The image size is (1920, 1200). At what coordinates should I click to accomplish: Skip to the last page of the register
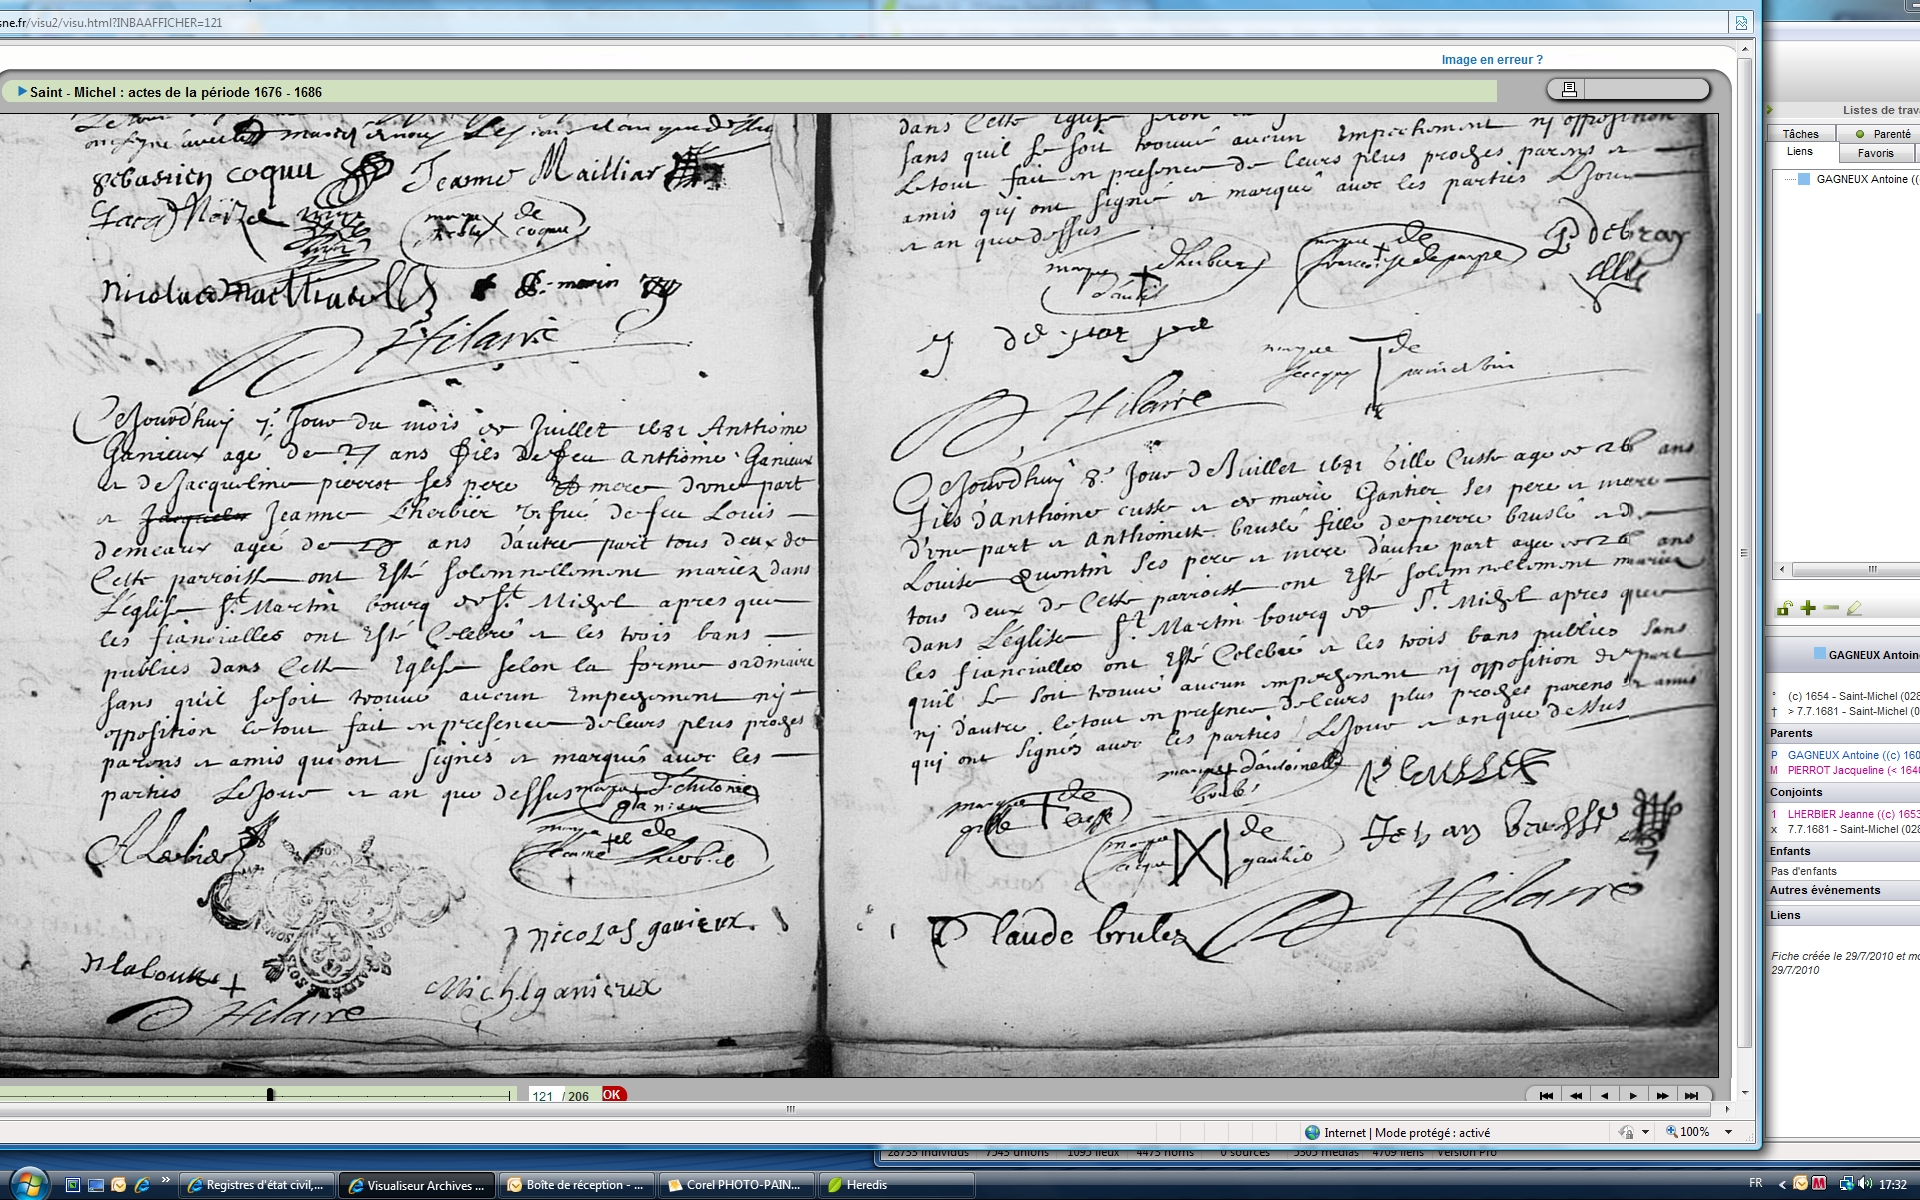click(x=1691, y=1096)
